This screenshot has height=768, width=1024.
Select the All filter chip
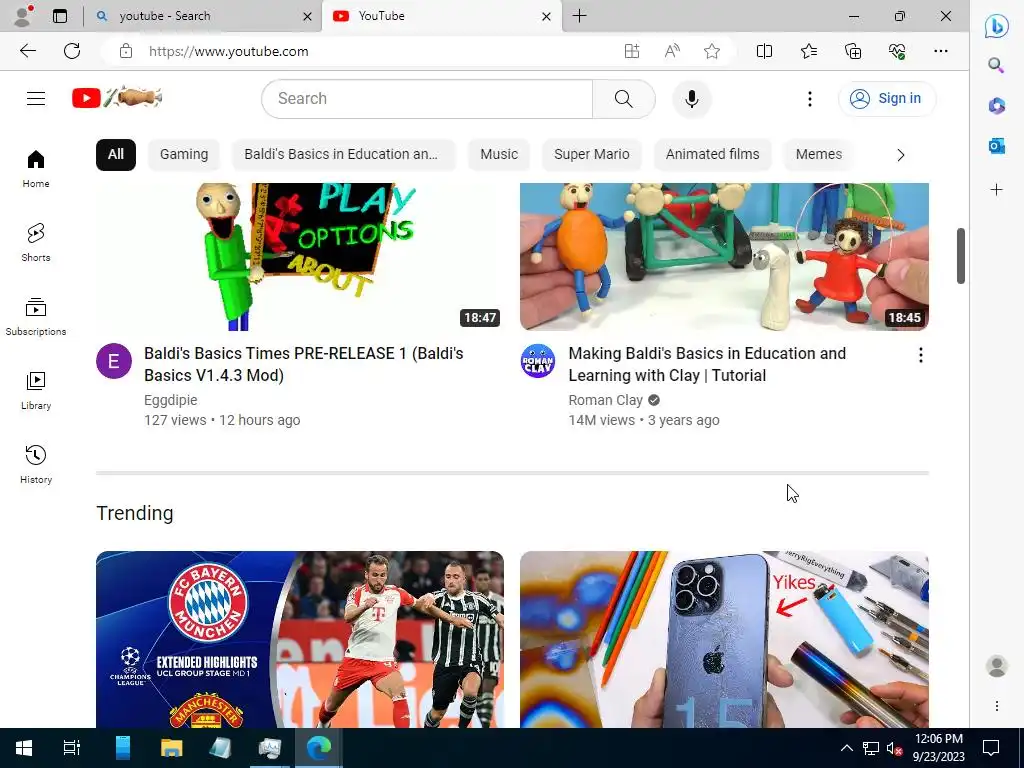(x=116, y=155)
